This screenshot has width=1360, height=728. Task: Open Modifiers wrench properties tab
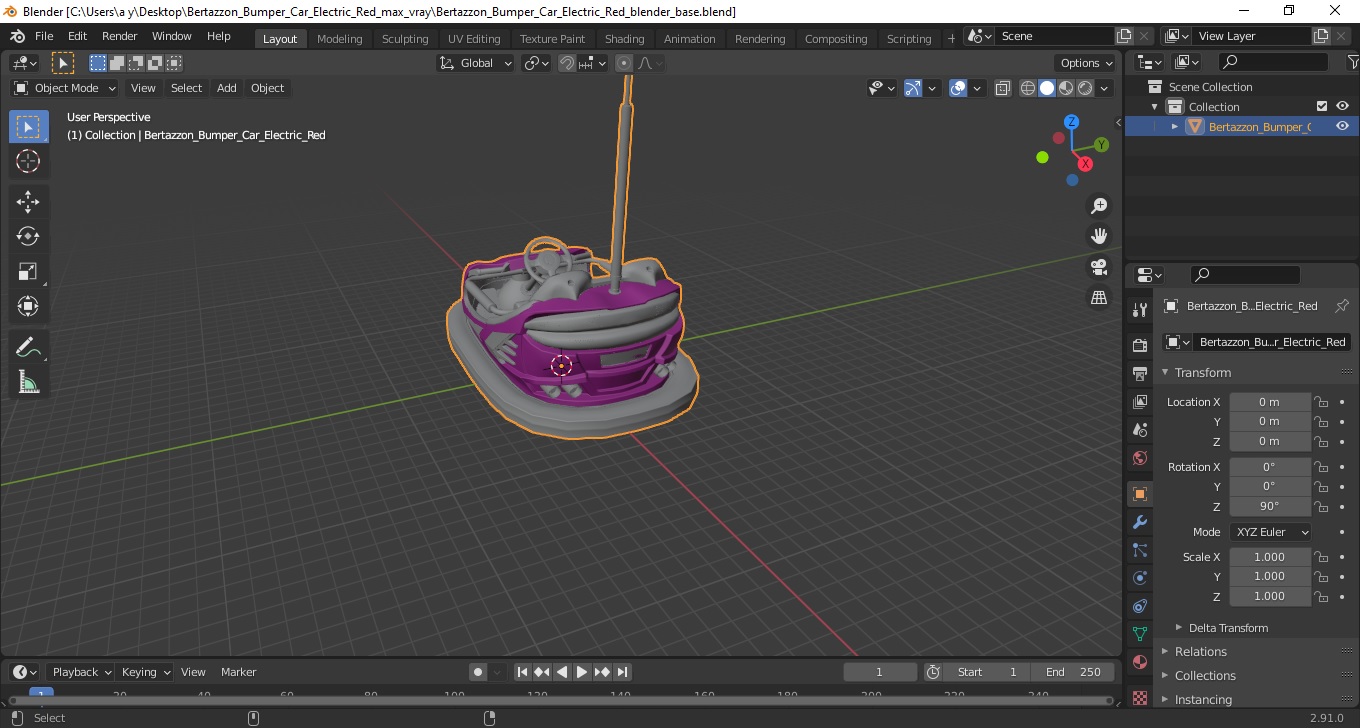click(x=1139, y=522)
